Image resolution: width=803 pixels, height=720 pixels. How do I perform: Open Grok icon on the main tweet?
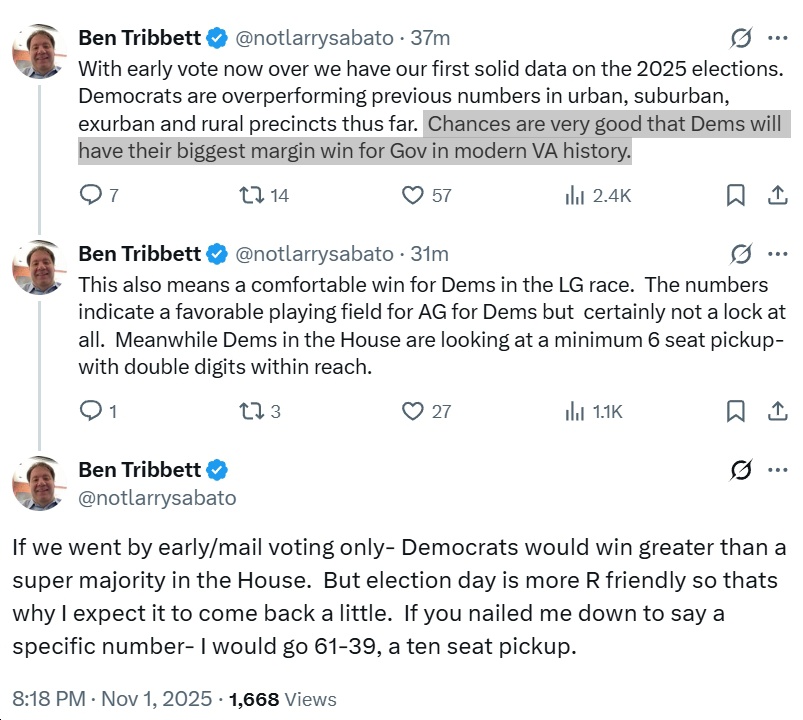pyautogui.click(x=741, y=470)
